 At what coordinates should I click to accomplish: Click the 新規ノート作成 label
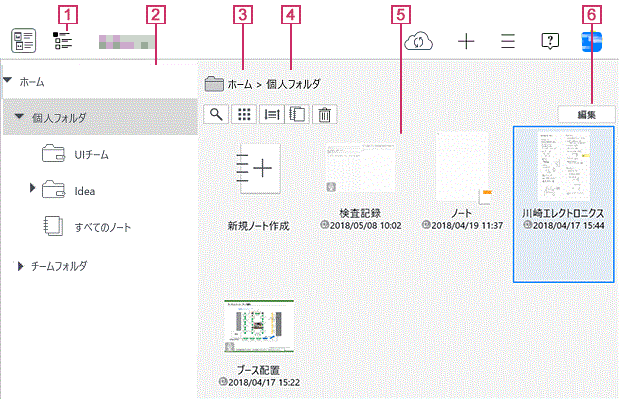tap(259, 226)
